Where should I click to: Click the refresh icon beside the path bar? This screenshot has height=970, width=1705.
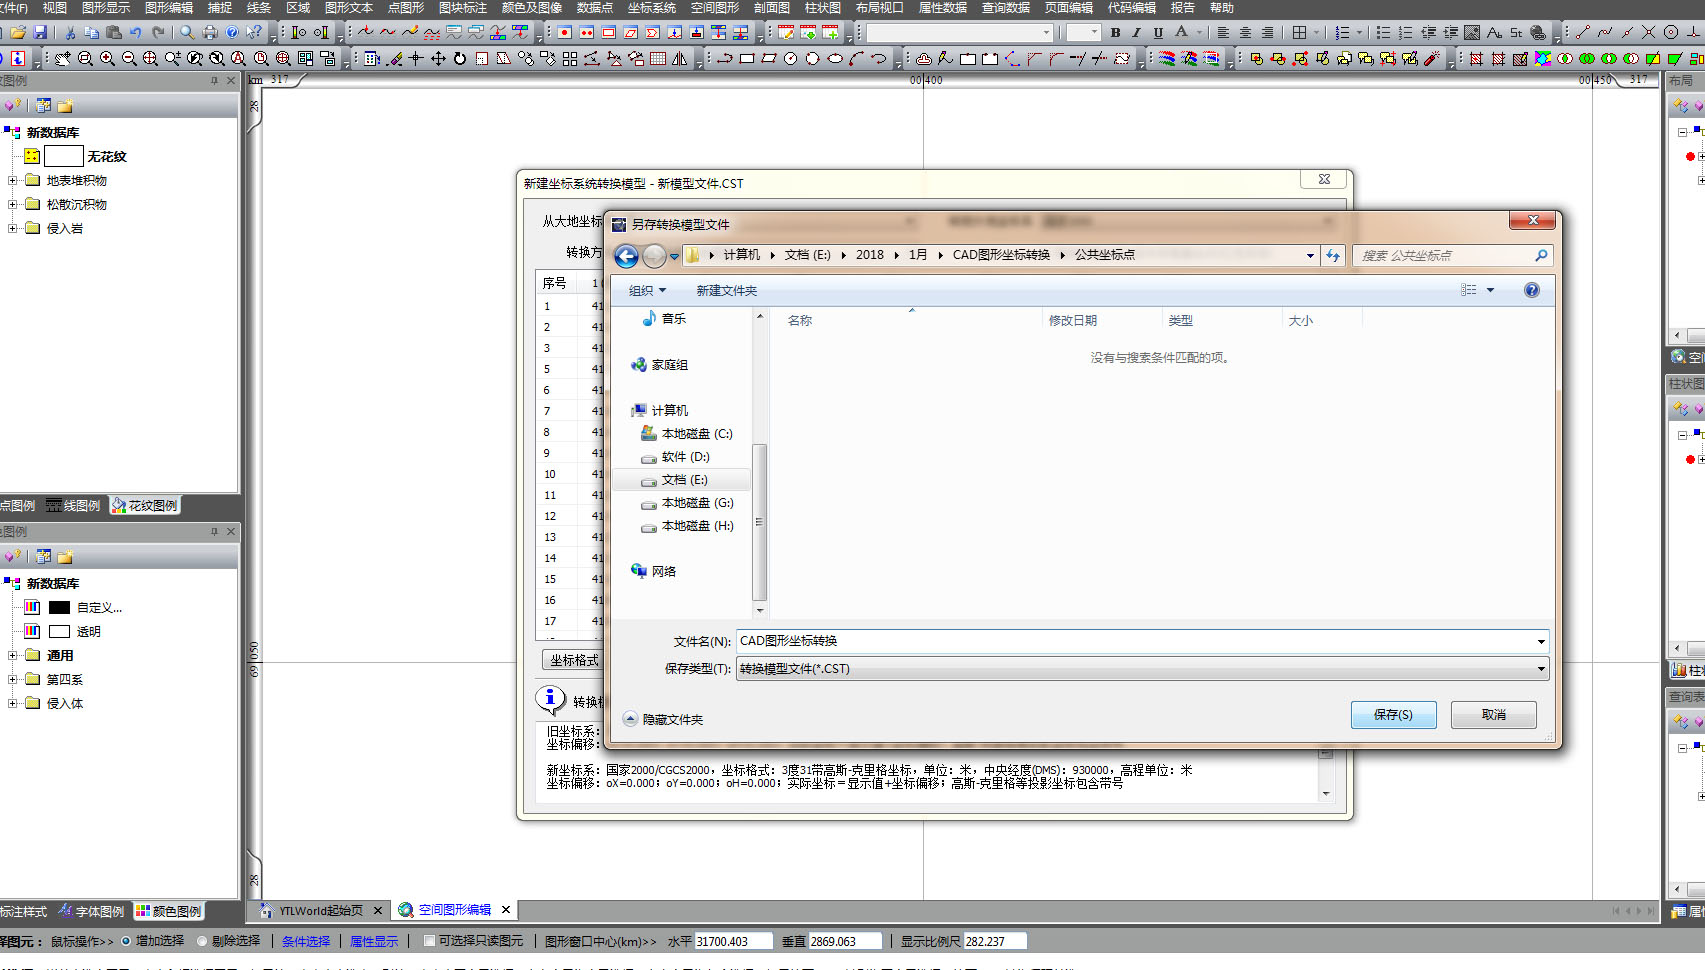[x=1333, y=256]
